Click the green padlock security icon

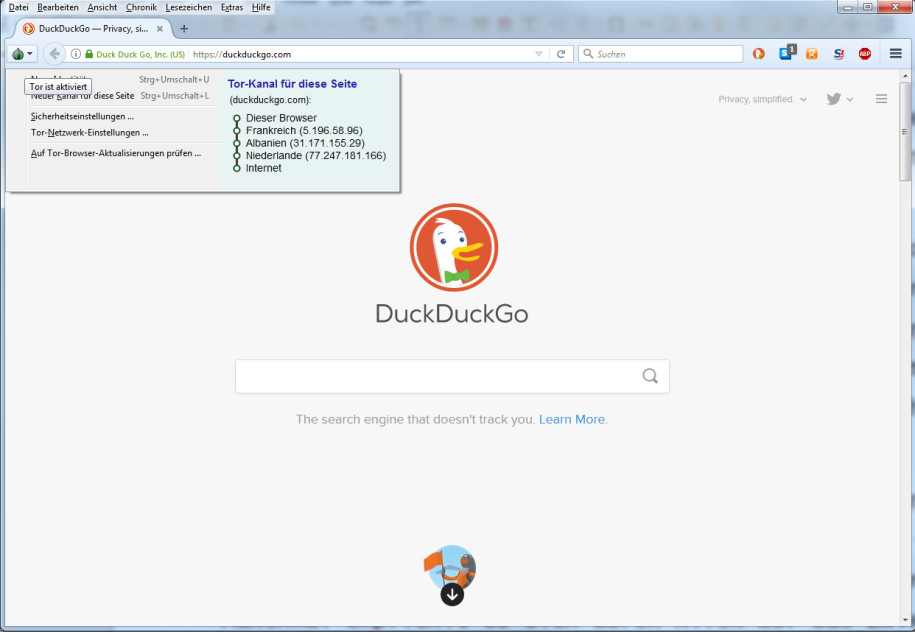89,54
